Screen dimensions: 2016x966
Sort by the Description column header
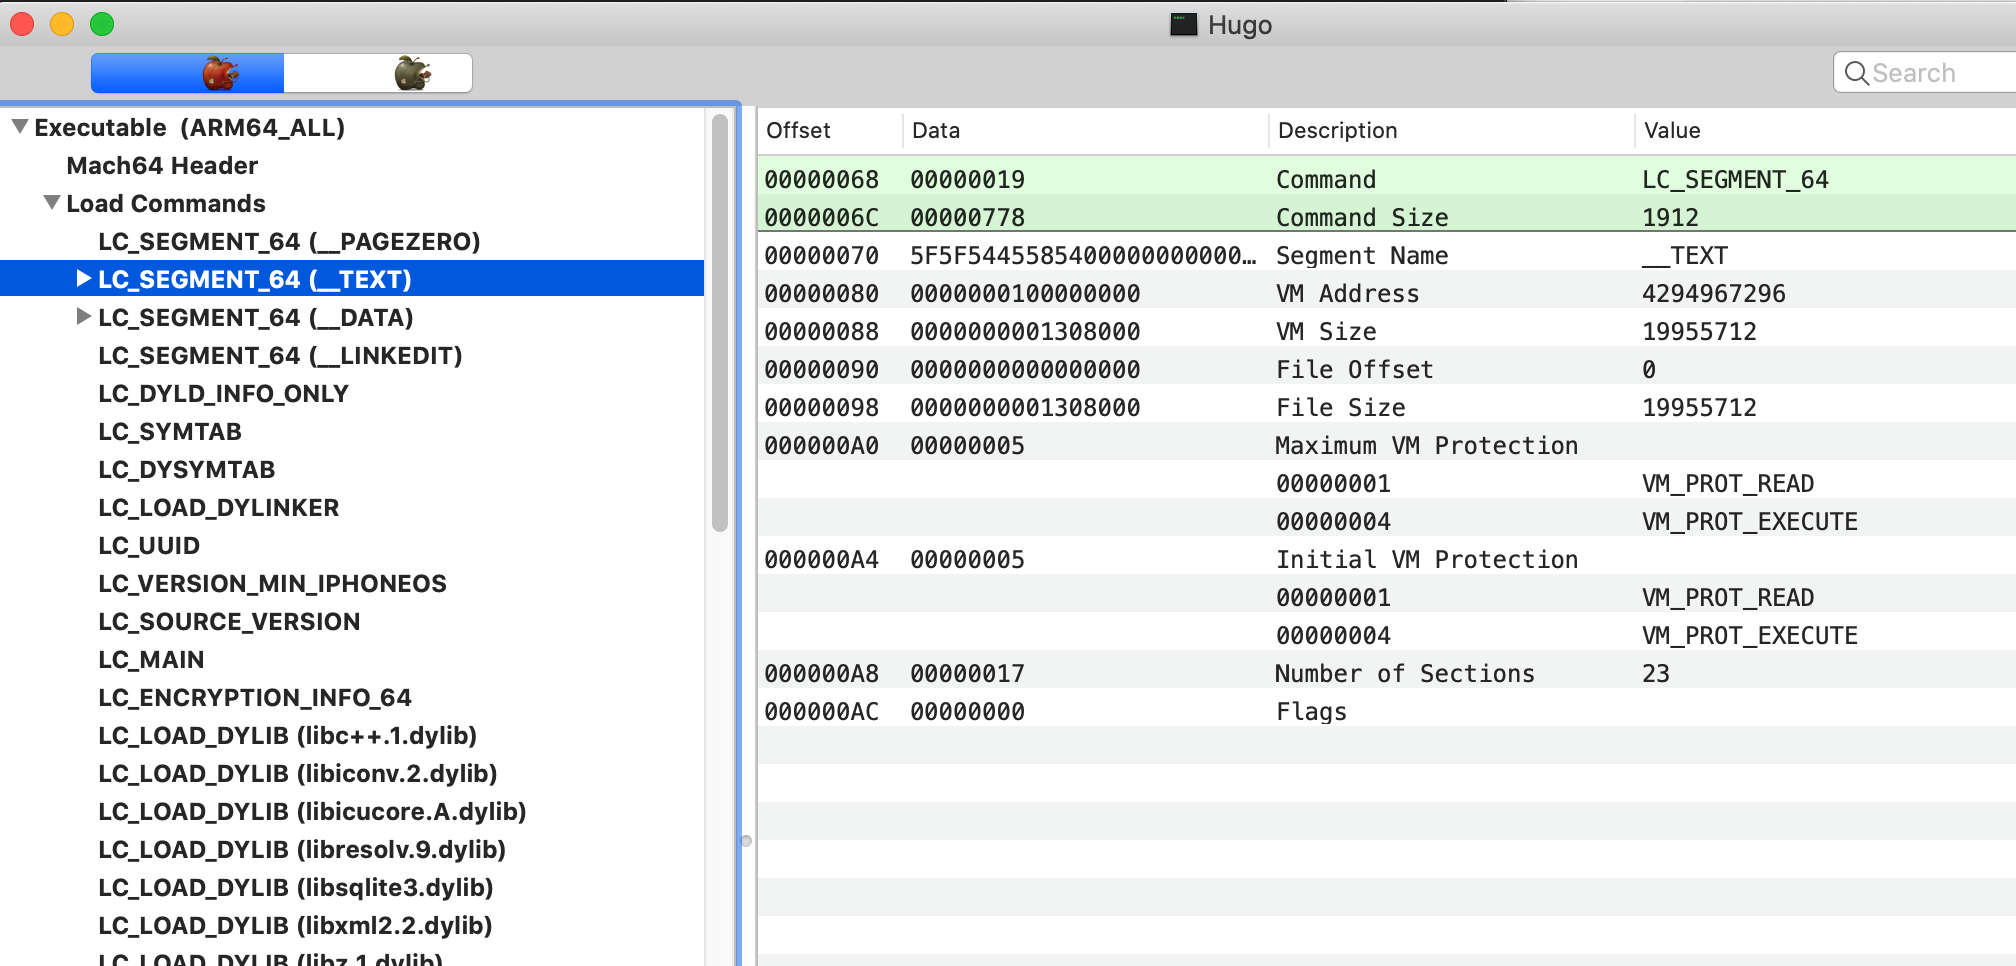tap(1452, 131)
